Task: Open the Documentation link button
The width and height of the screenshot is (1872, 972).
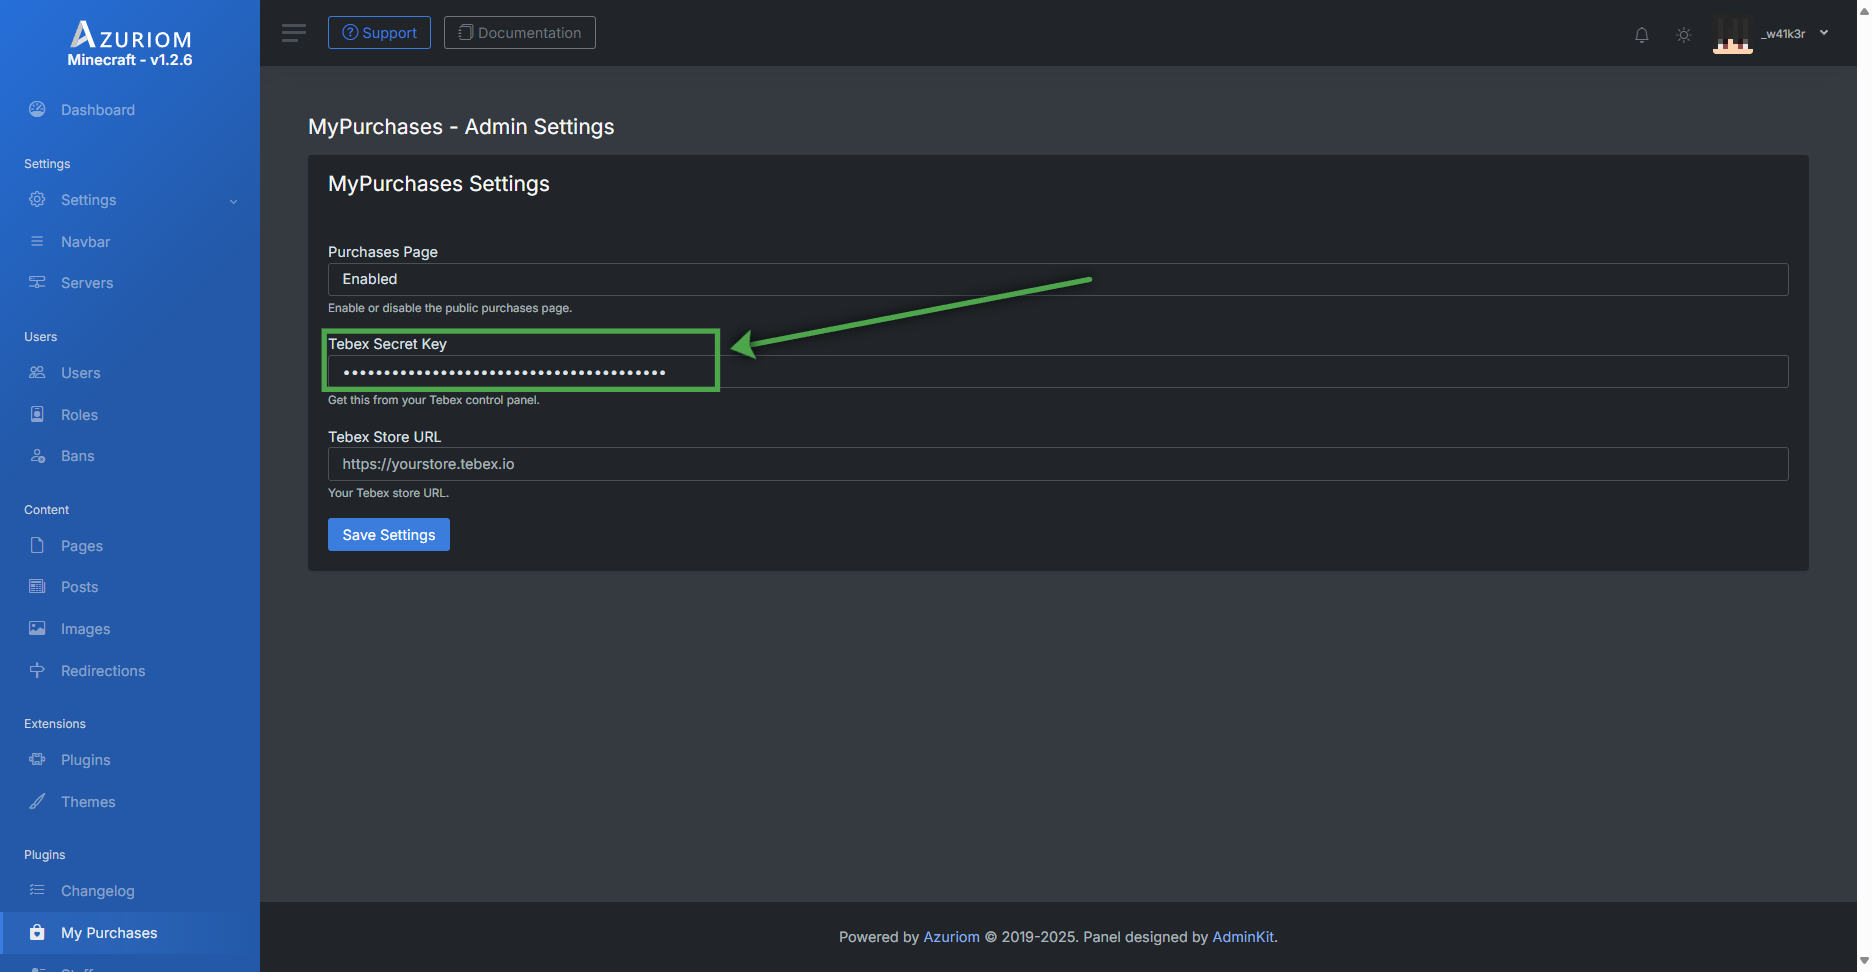Action: tap(519, 33)
